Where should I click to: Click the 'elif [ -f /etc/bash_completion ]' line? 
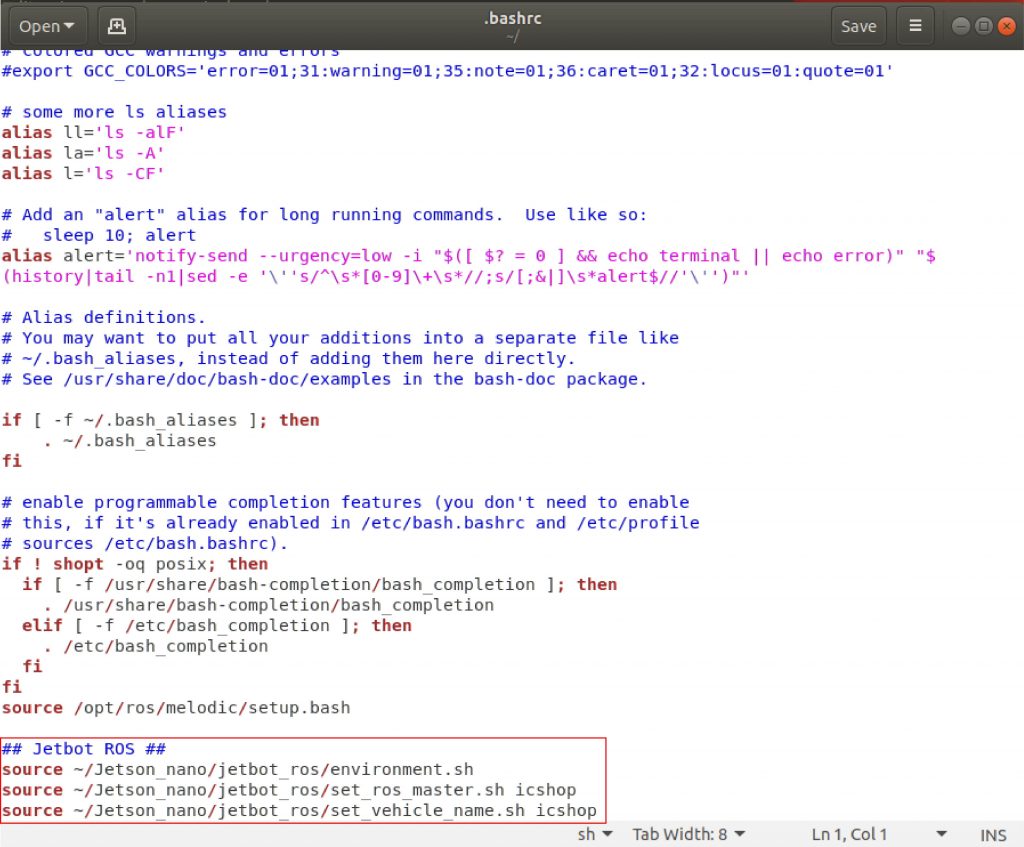pos(217,625)
